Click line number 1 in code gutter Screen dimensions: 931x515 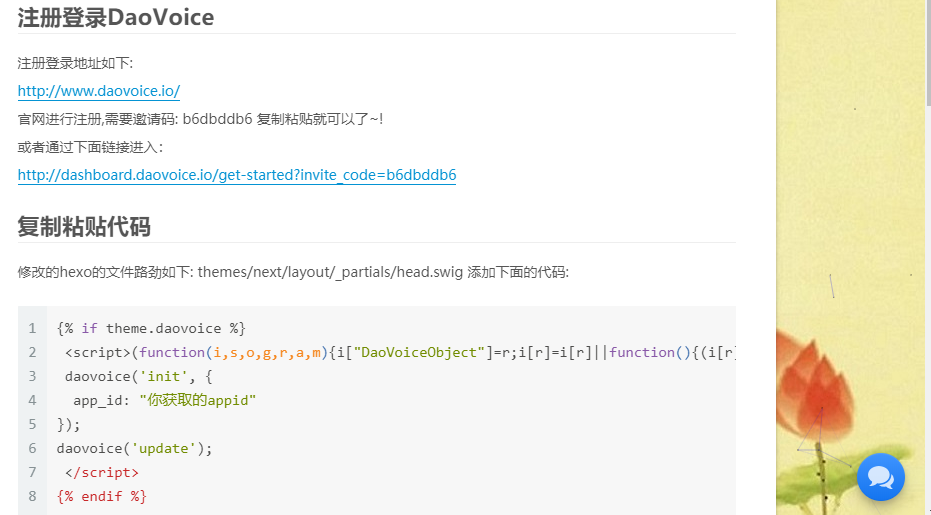(32, 328)
